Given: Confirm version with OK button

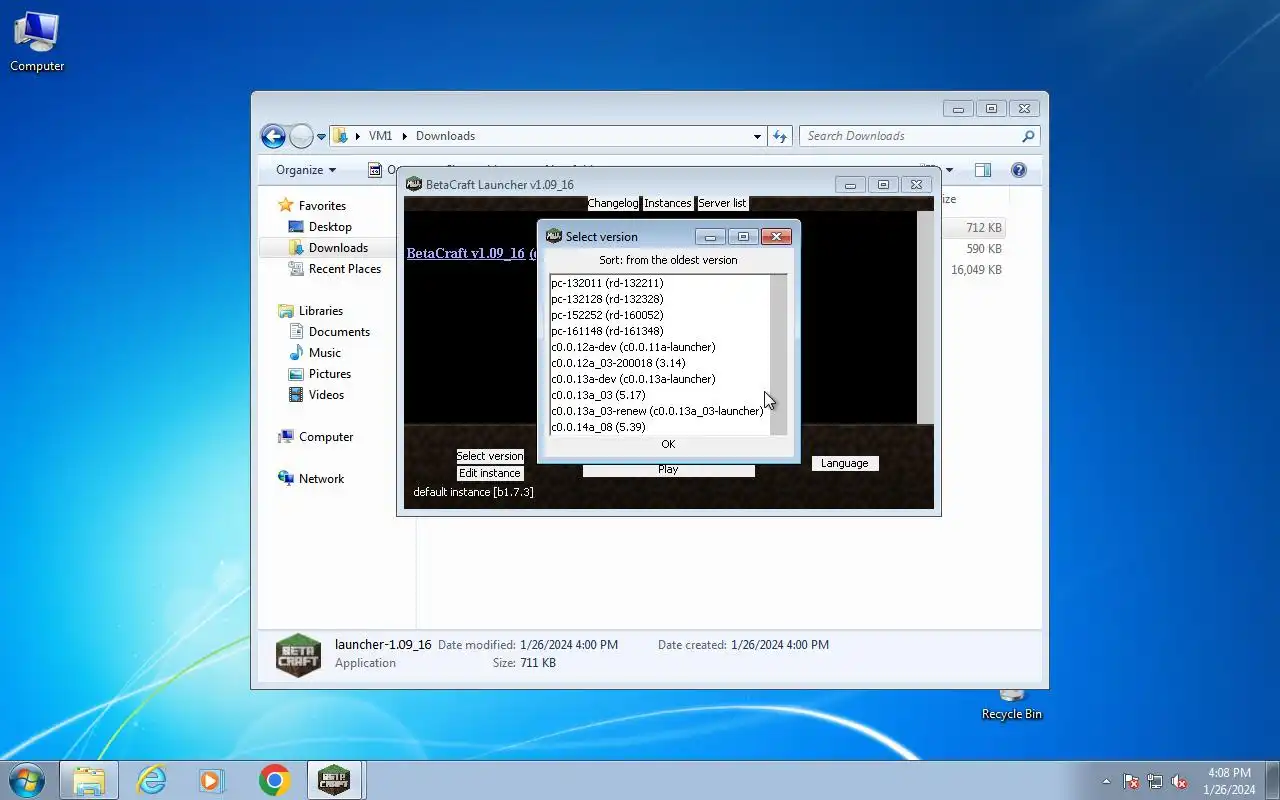Looking at the screenshot, I should 668,444.
